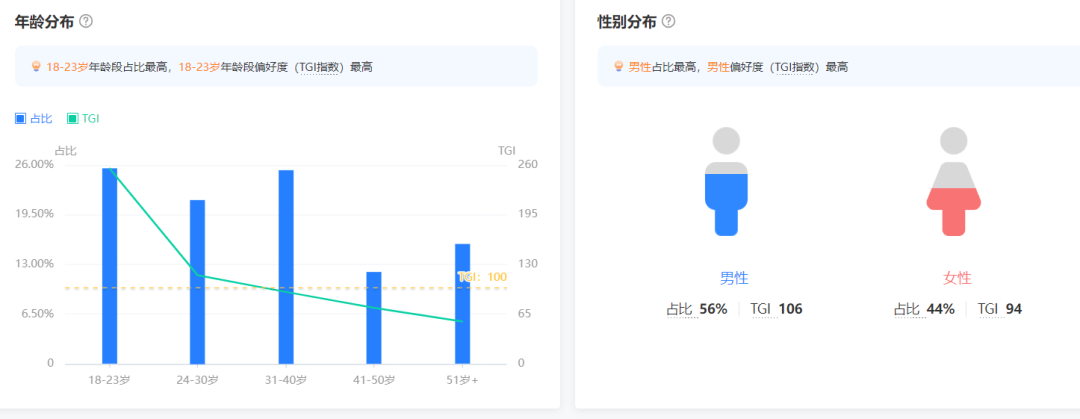This screenshot has height=419, width=1080.
Task: Click the lightbulb icon in gender insight banner
Action: click(x=619, y=67)
